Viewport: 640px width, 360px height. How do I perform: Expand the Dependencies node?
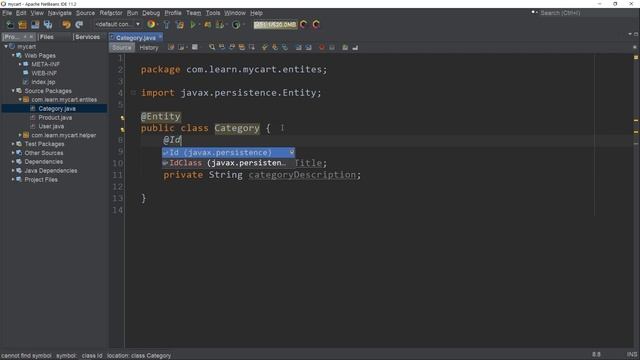(13, 162)
